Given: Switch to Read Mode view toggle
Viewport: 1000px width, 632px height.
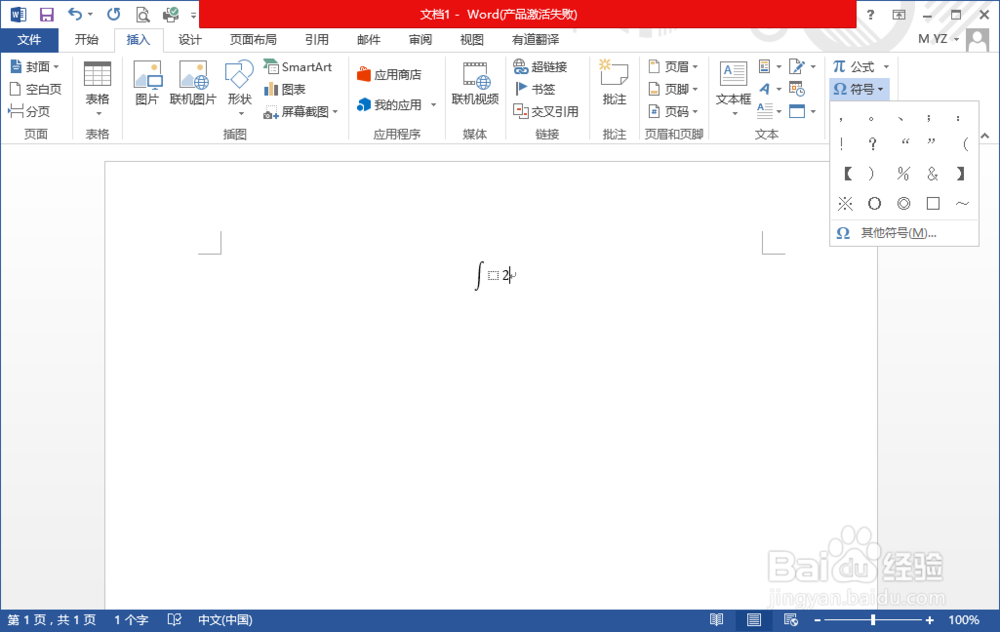Looking at the screenshot, I should (x=717, y=620).
